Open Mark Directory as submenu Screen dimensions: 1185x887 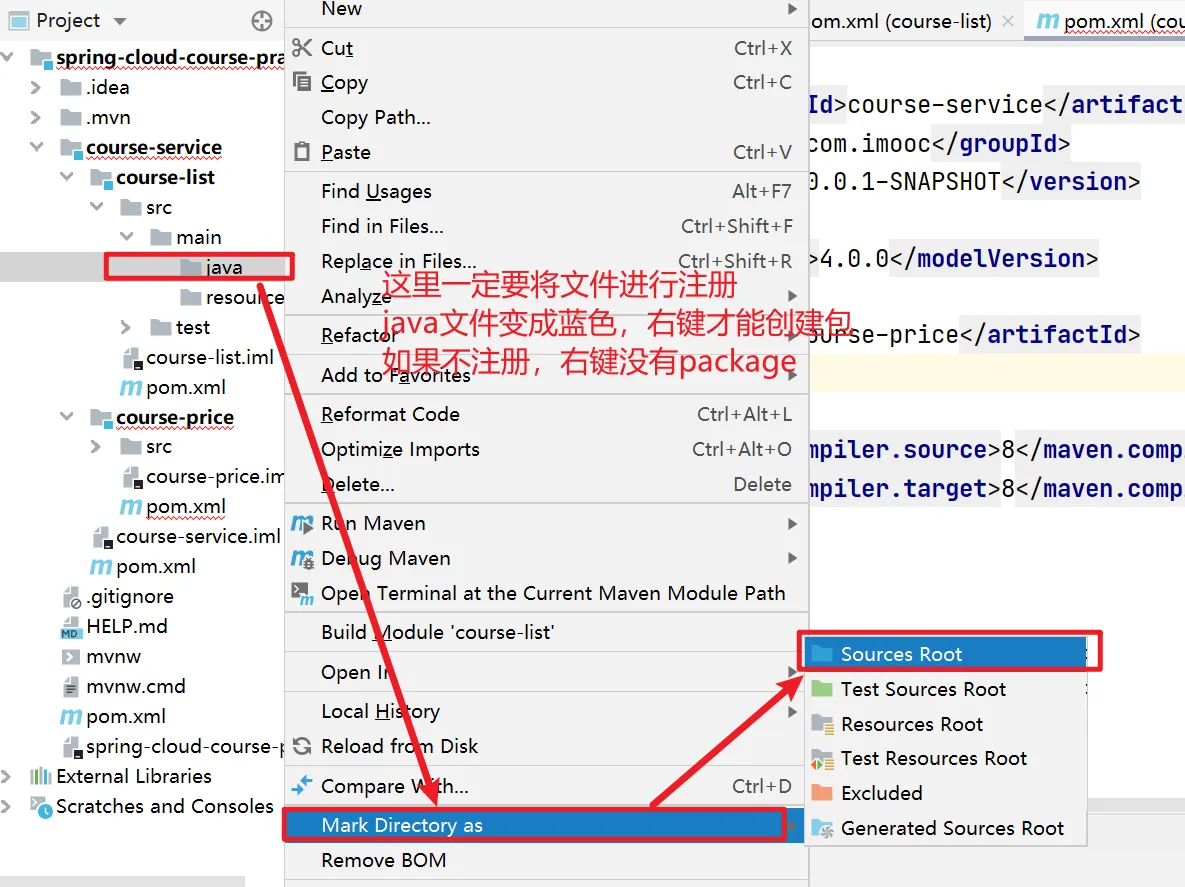coord(543,825)
